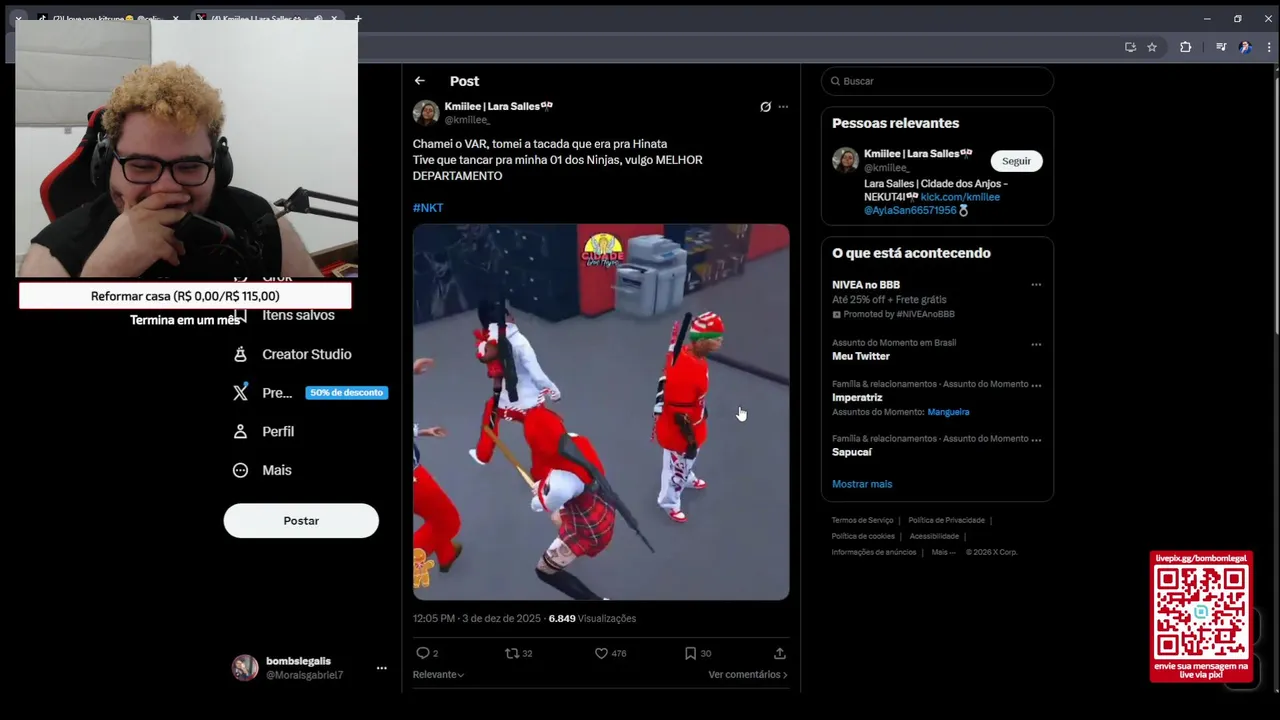This screenshot has height=720, width=1280.
Task: Bookmark the post showing 30 saves
Action: pos(690,653)
